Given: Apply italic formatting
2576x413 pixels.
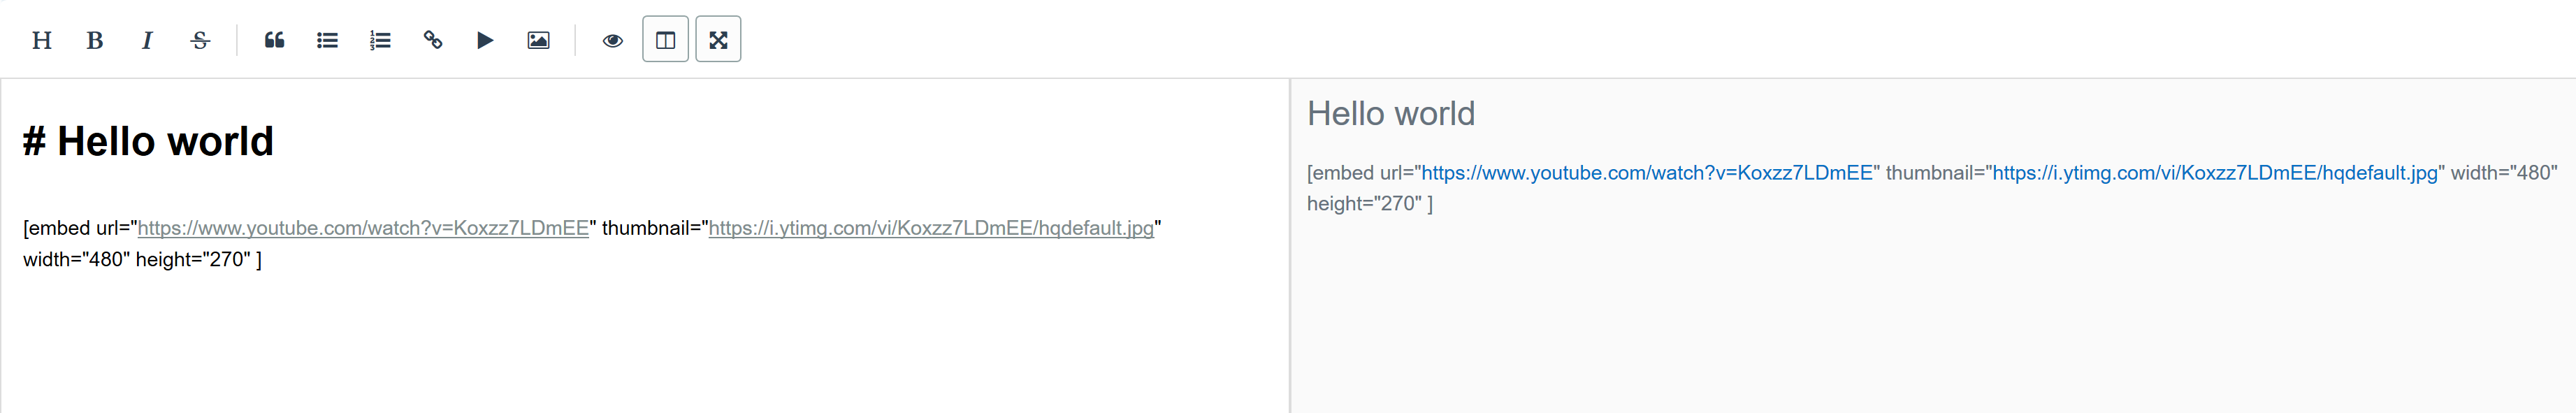Looking at the screenshot, I should (147, 39).
